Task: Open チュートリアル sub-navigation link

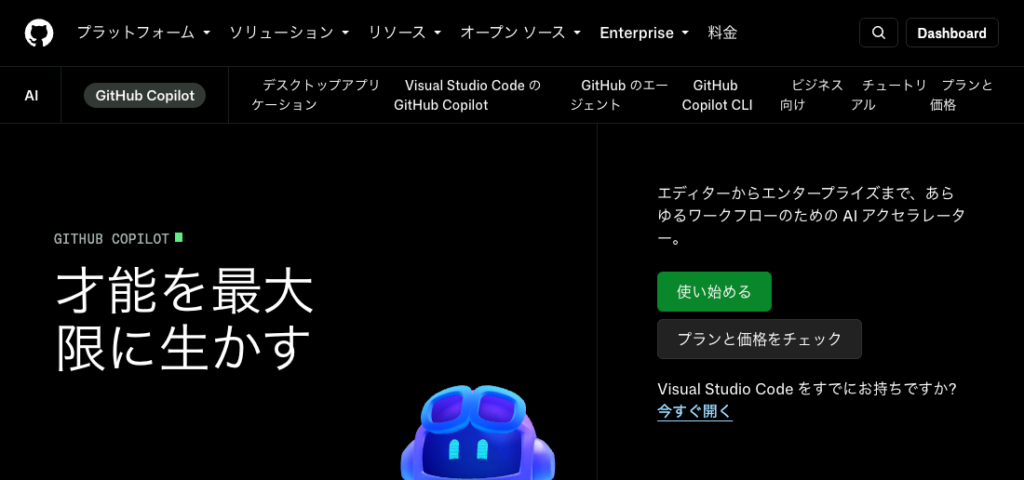Action: click(888, 95)
